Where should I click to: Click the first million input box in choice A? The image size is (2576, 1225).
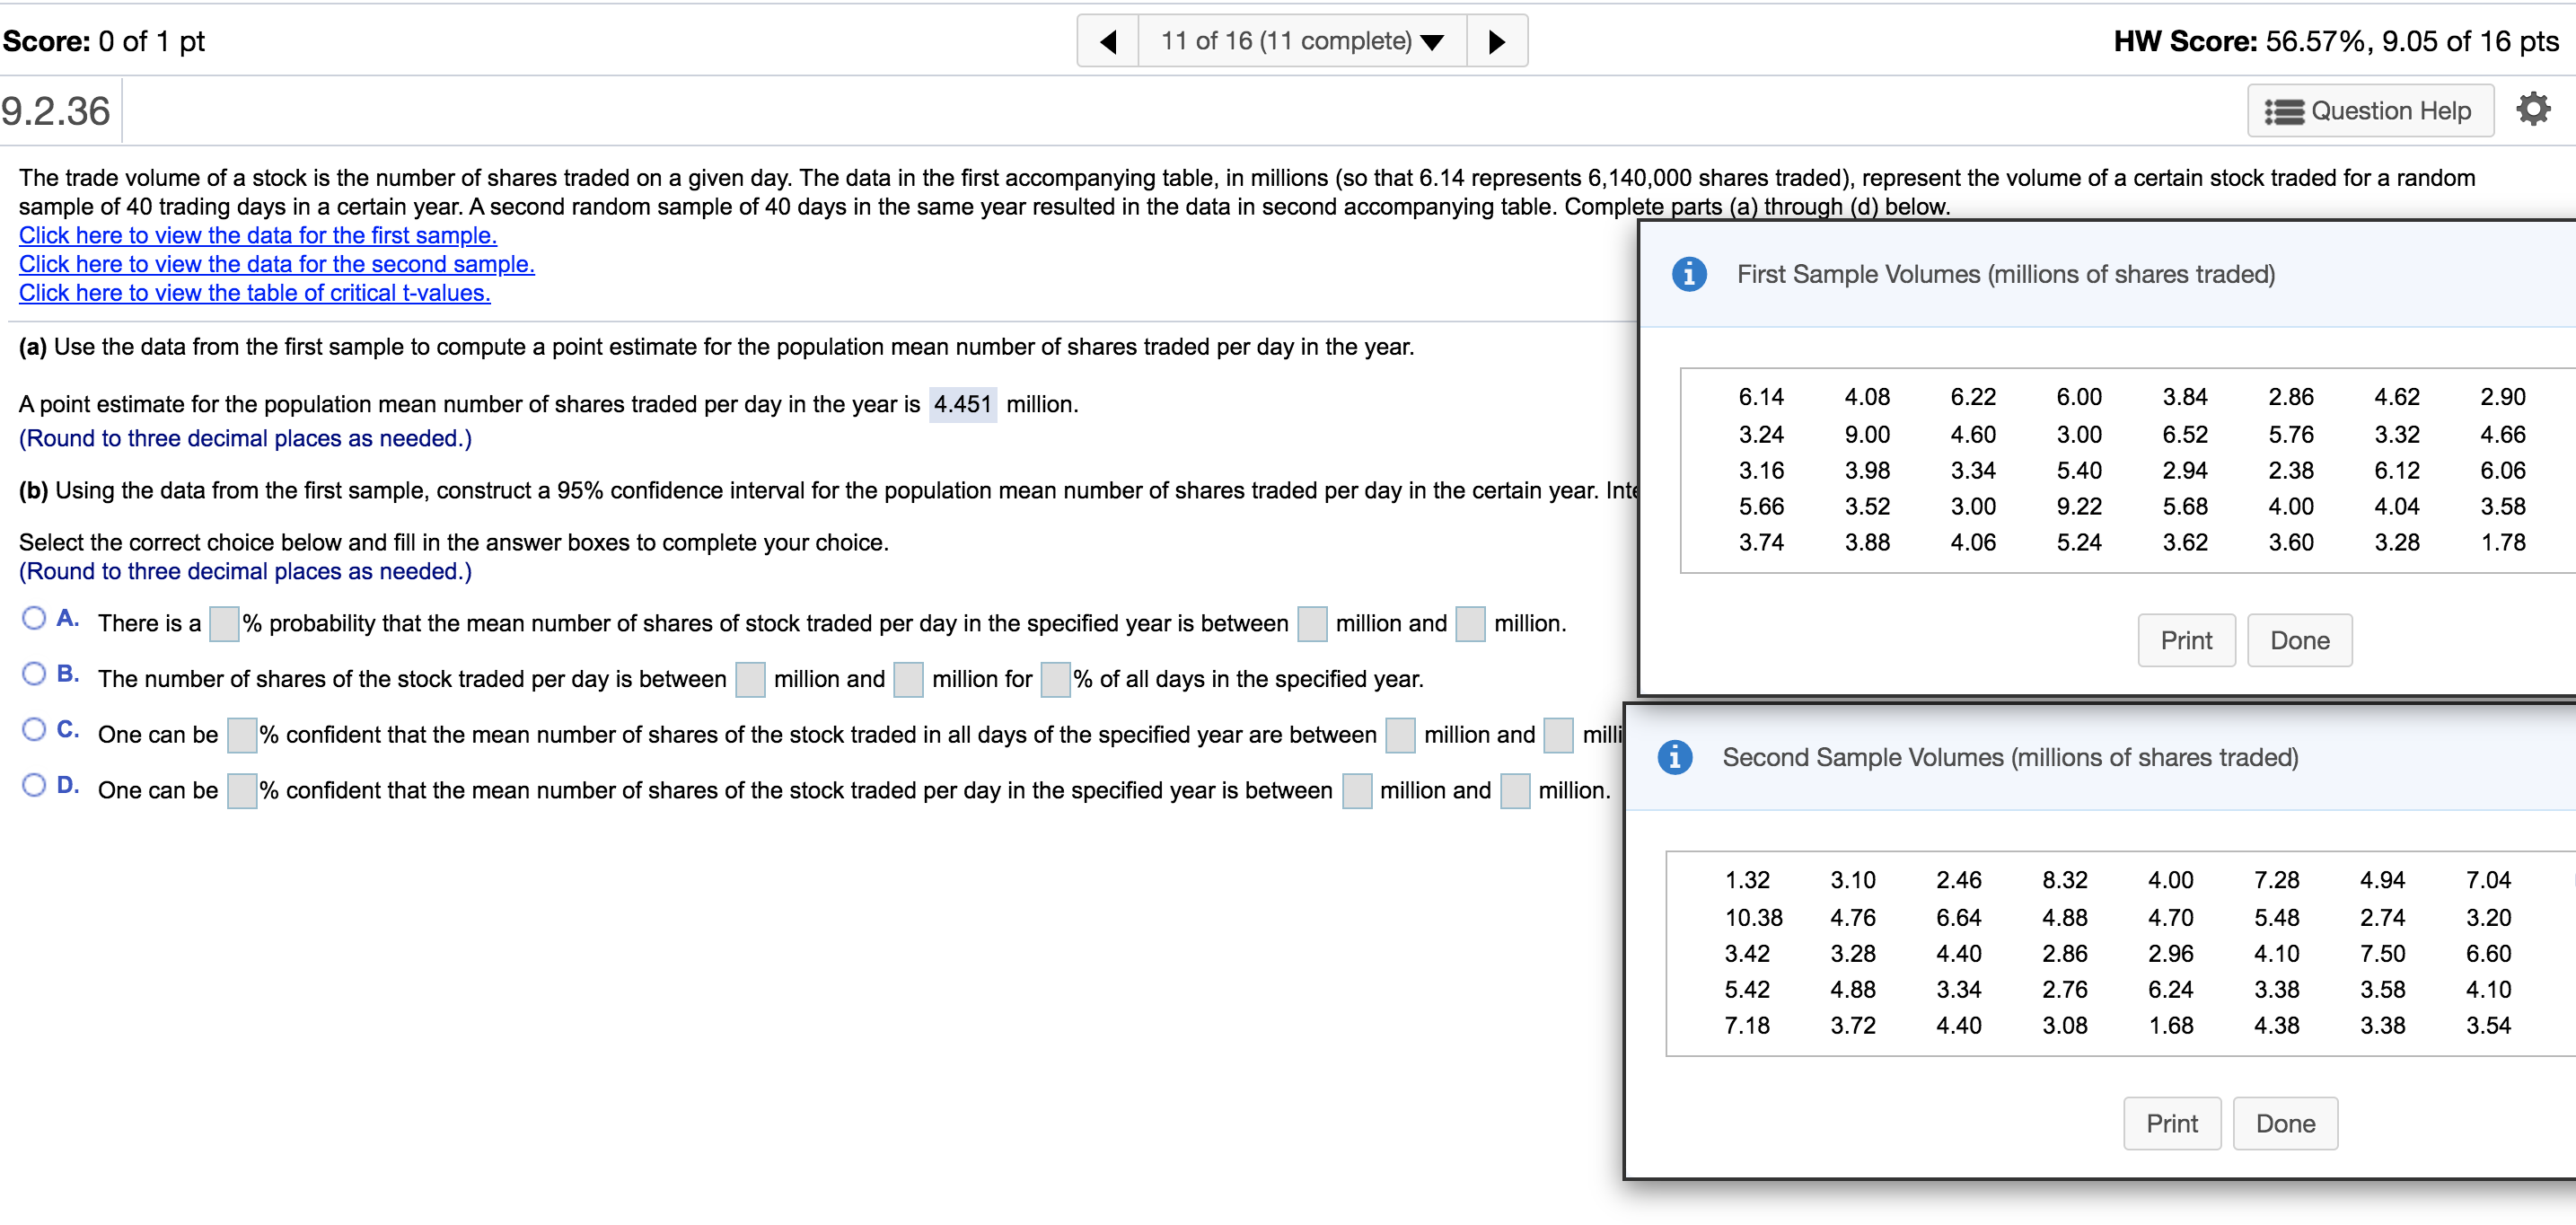tap(1312, 623)
